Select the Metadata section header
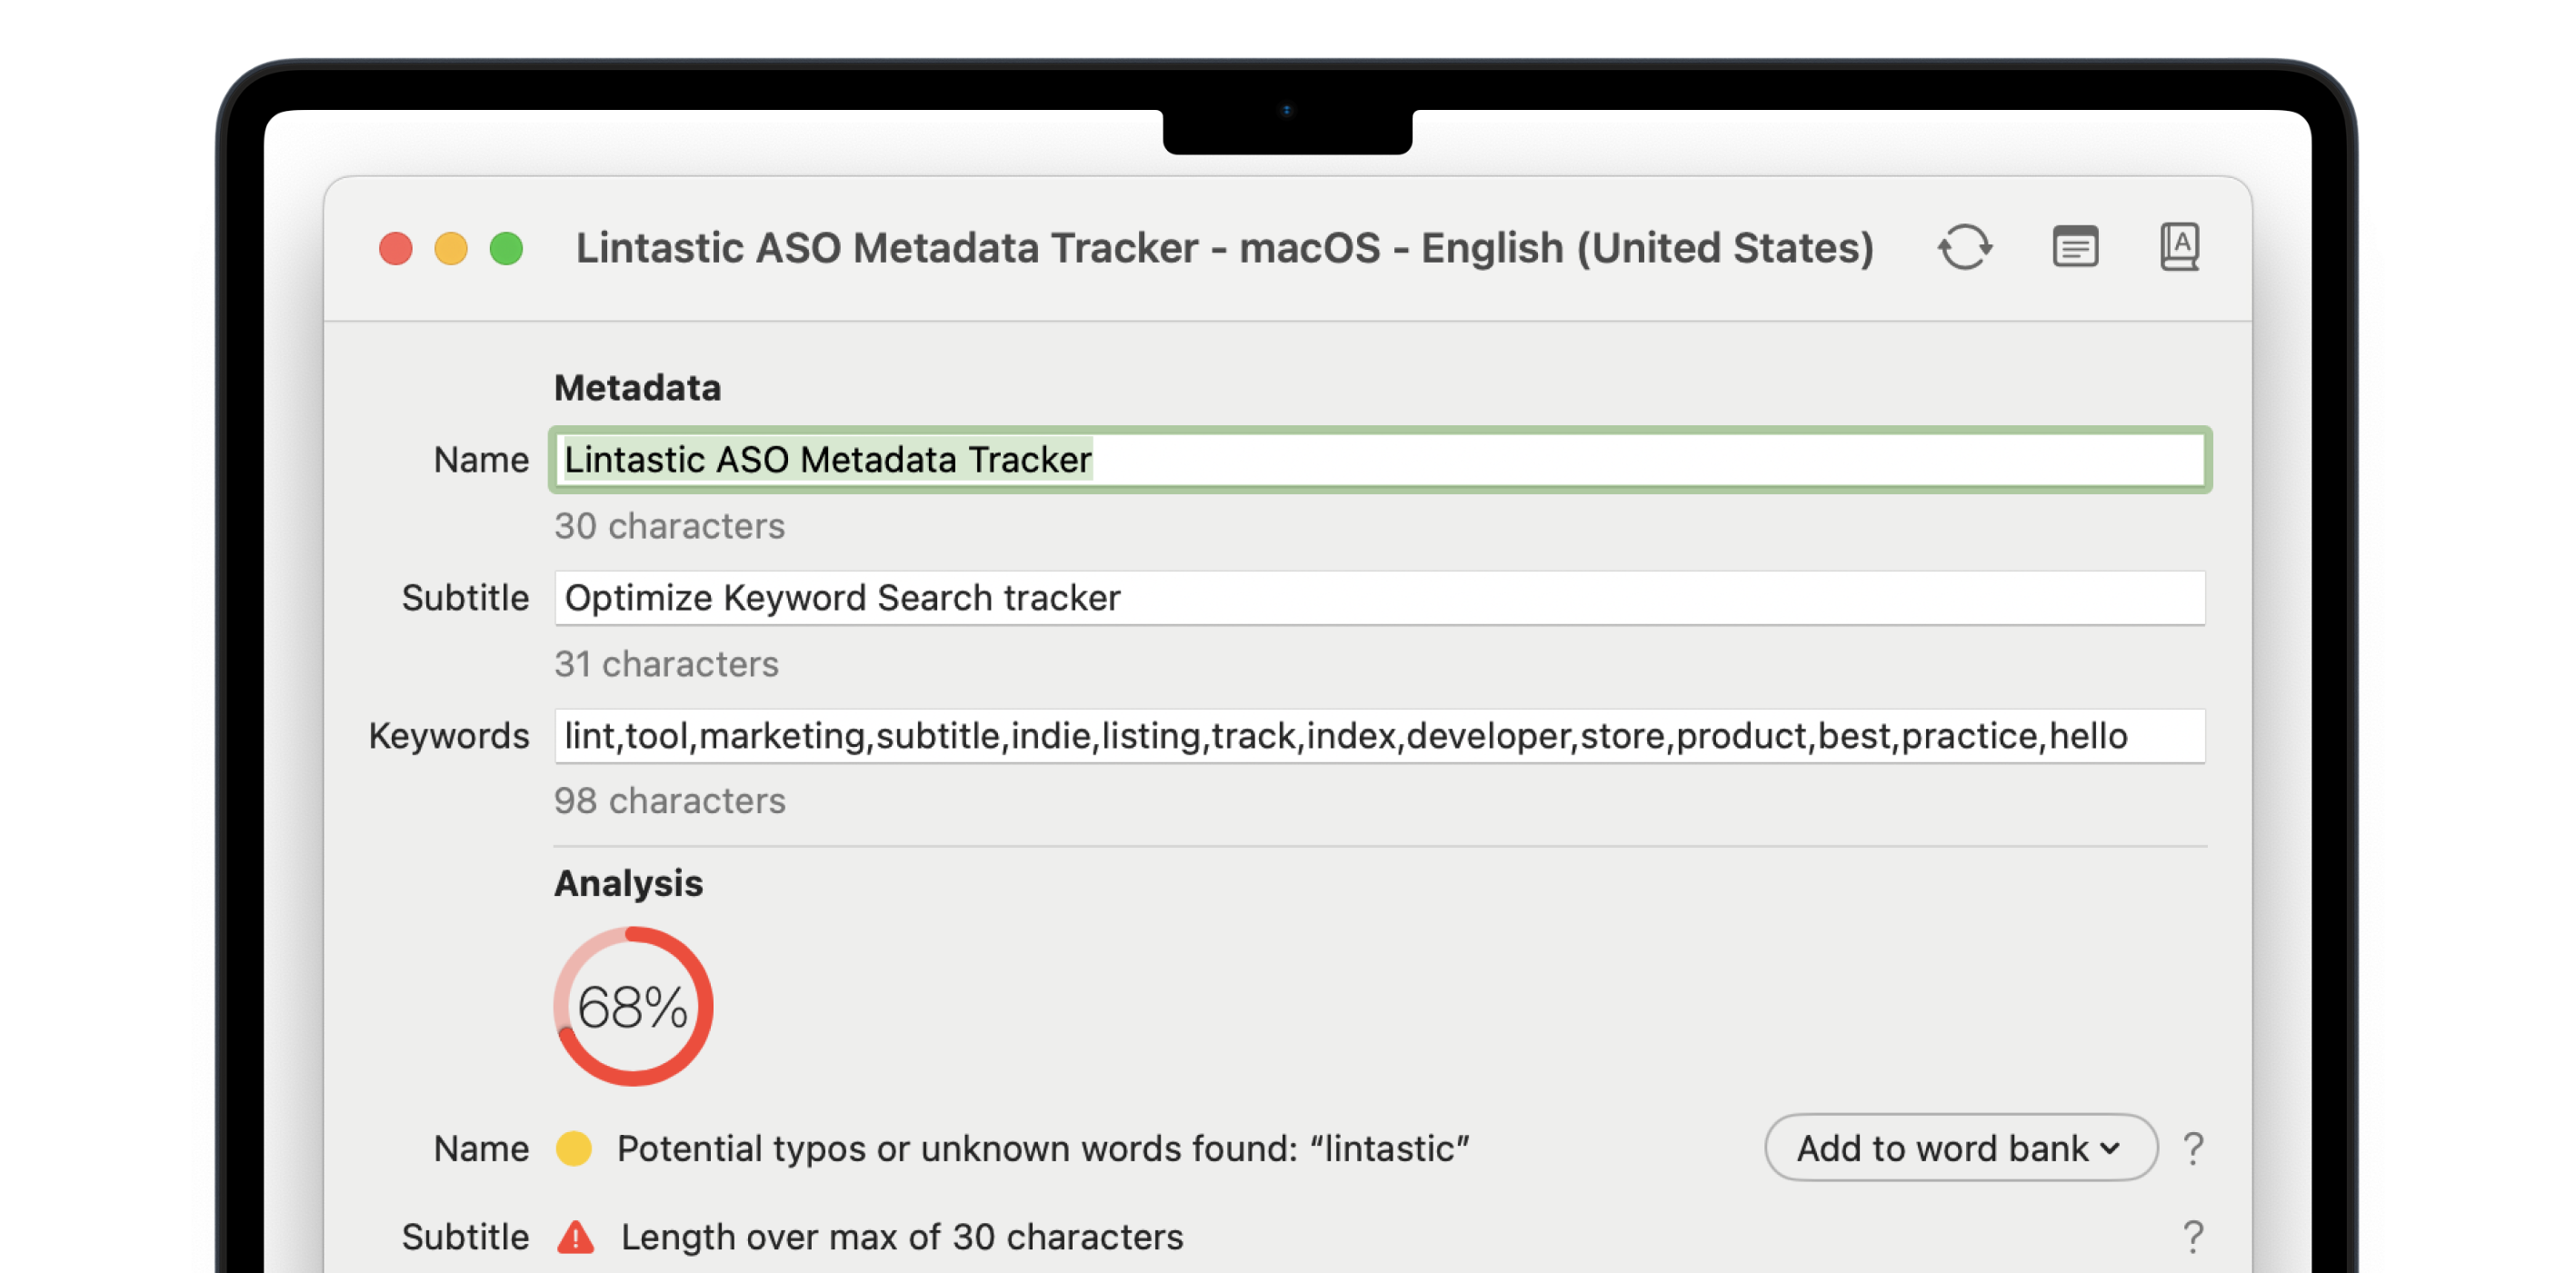The image size is (2576, 1273). pyautogui.click(x=637, y=387)
